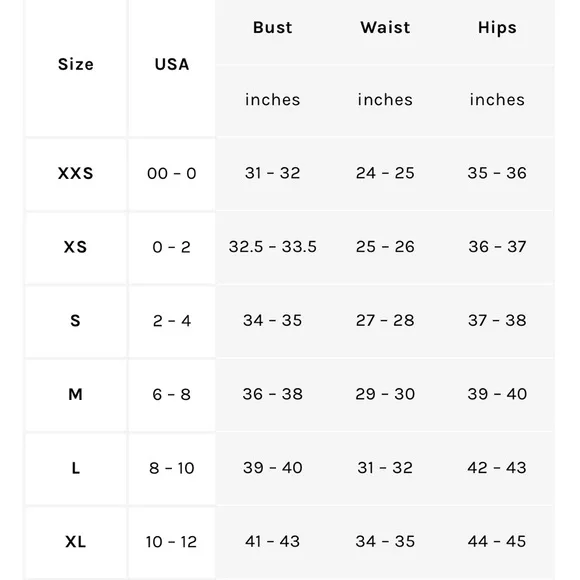
Task: Select the XS size row label
Action: 76,247
